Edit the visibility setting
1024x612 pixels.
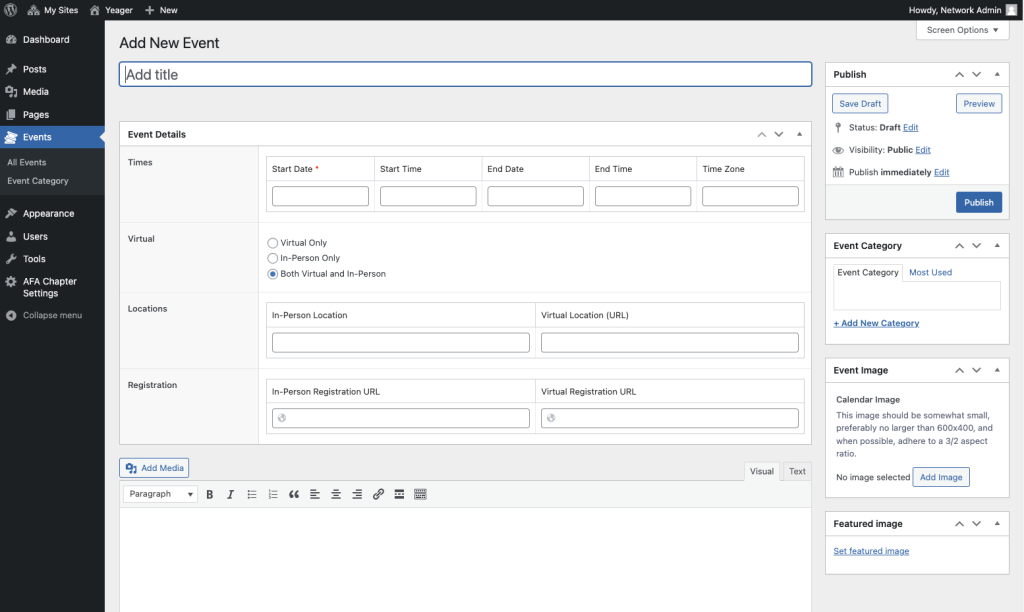(923, 150)
